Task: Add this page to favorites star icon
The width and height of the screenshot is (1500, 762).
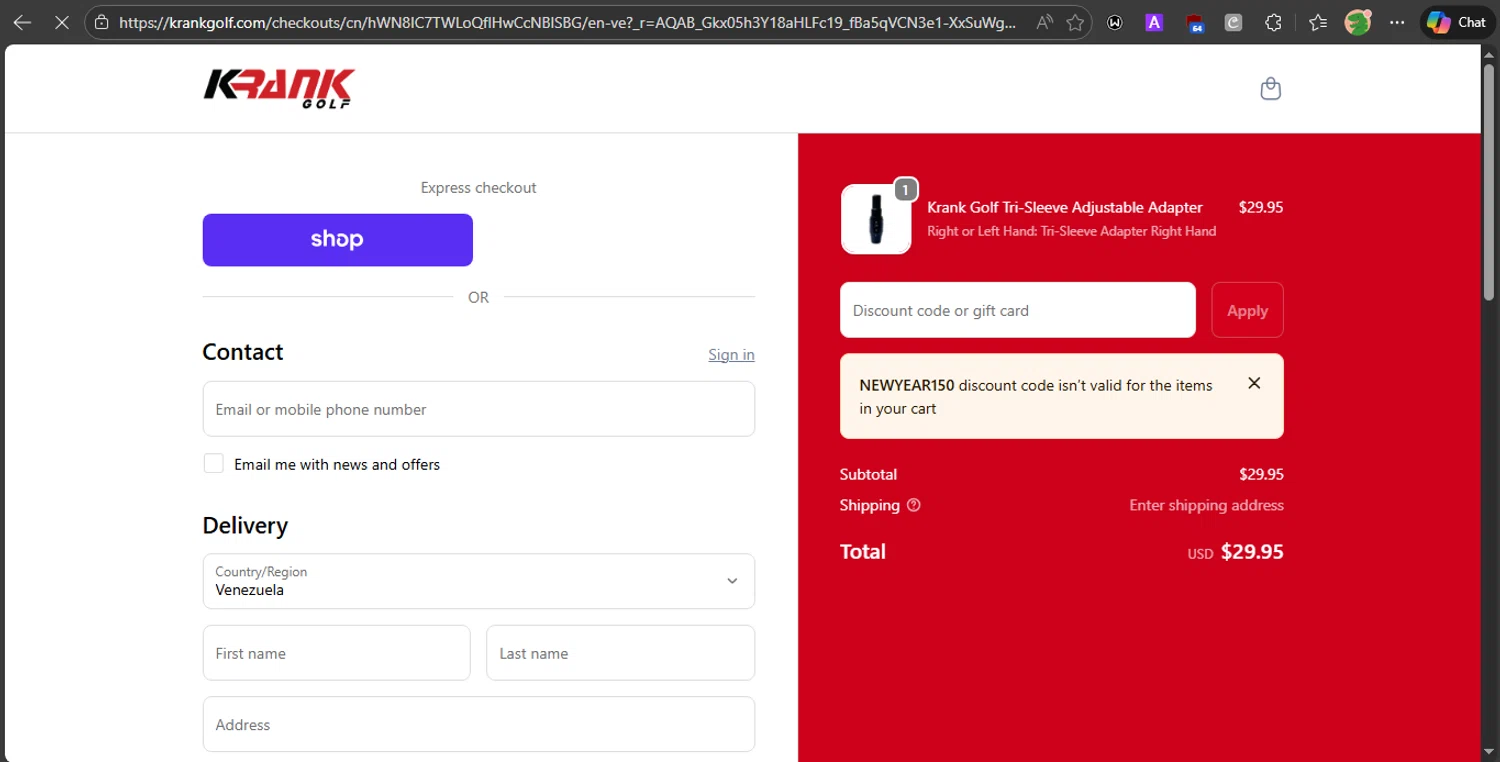Action: click(1075, 22)
